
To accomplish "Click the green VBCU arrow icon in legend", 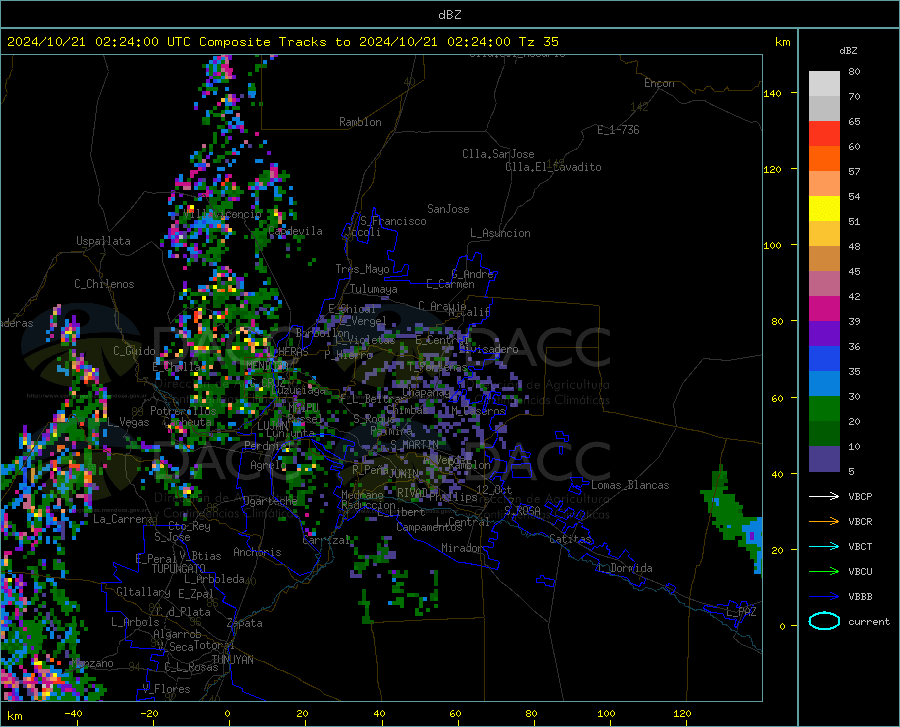I will (824, 571).
